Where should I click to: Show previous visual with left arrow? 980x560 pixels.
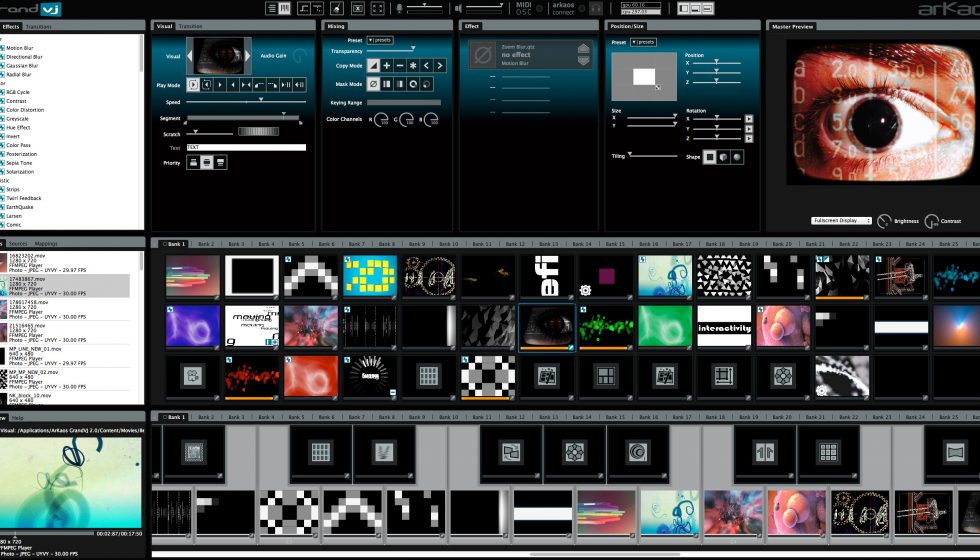190,56
